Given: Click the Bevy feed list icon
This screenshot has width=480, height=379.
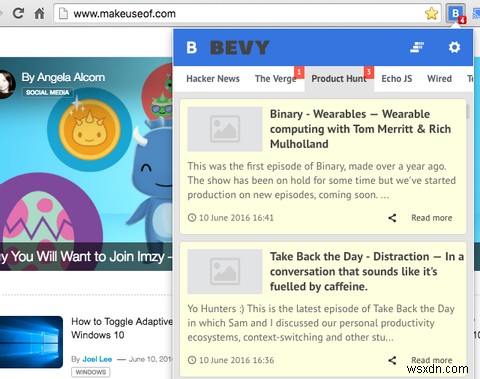Looking at the screenshot, I should point(417,47).
